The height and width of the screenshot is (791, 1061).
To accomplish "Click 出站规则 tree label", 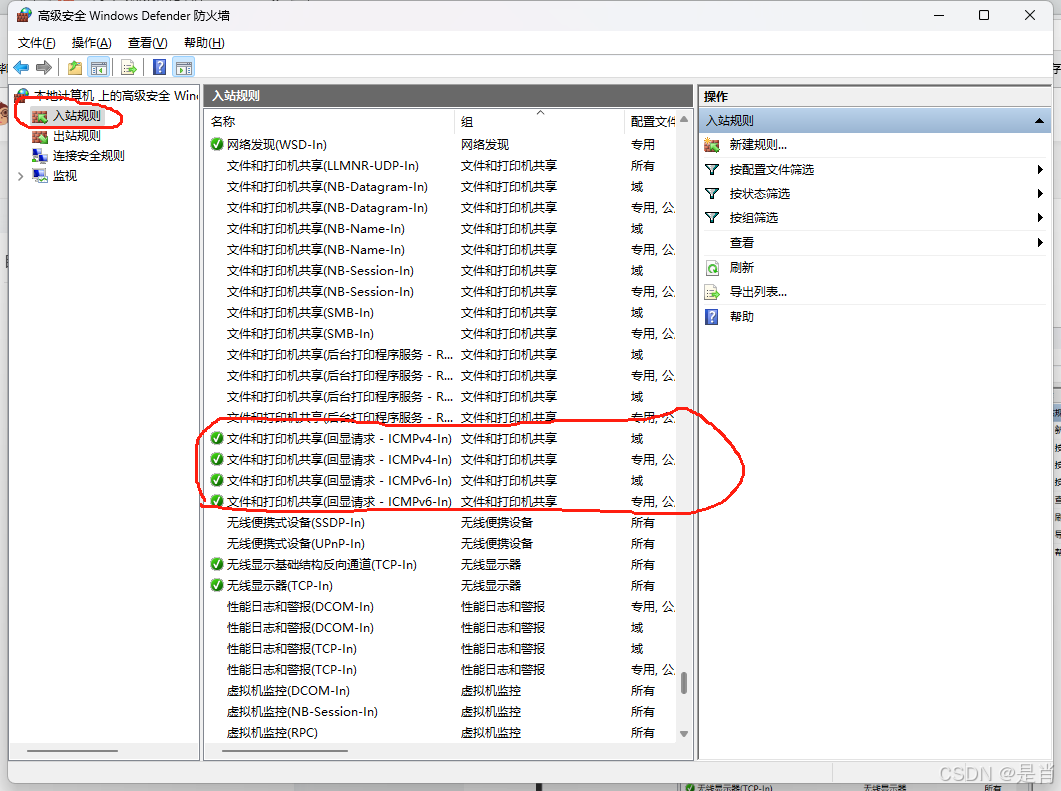I will pyautogui.click(x=76, y=136).
